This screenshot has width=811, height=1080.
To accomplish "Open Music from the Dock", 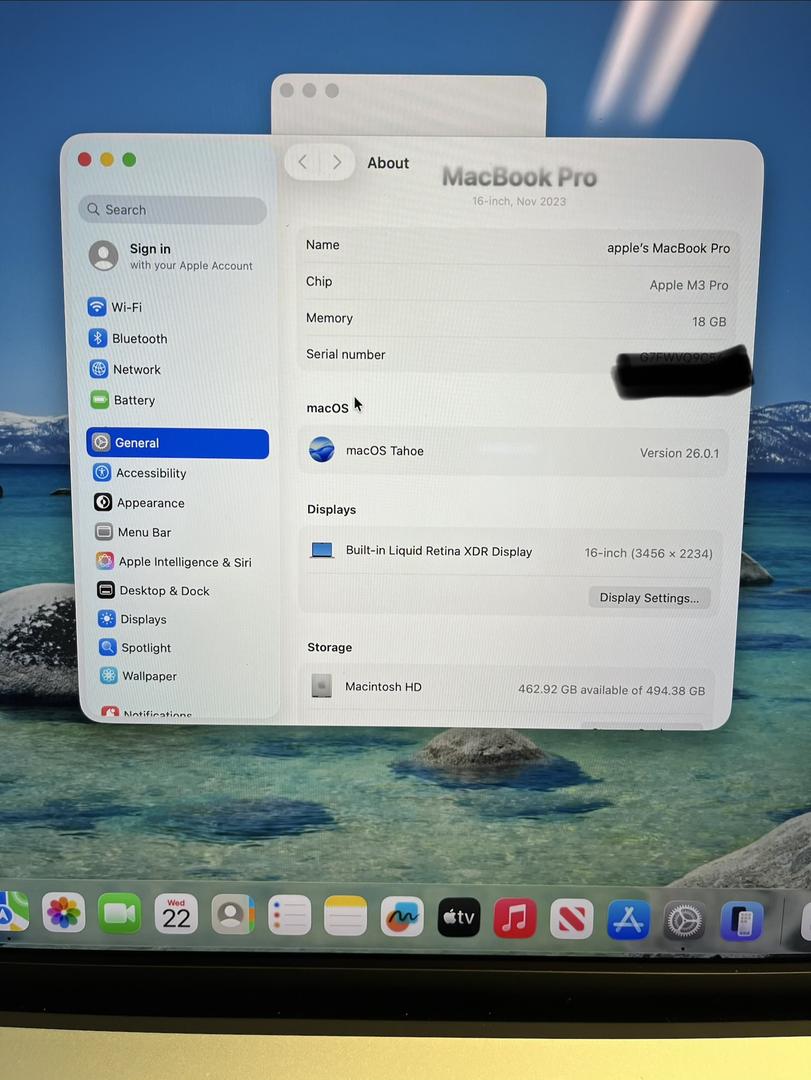I will click(515, 918).
